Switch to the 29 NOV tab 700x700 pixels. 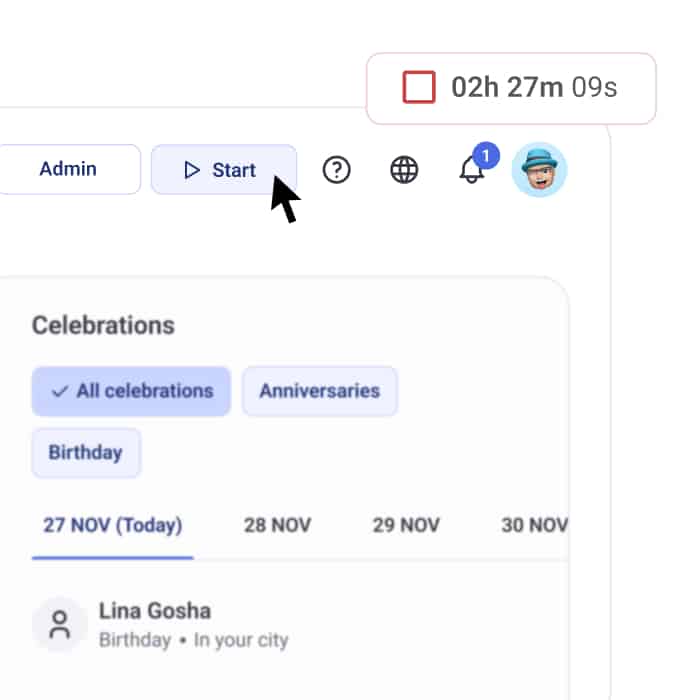point(406,526)
